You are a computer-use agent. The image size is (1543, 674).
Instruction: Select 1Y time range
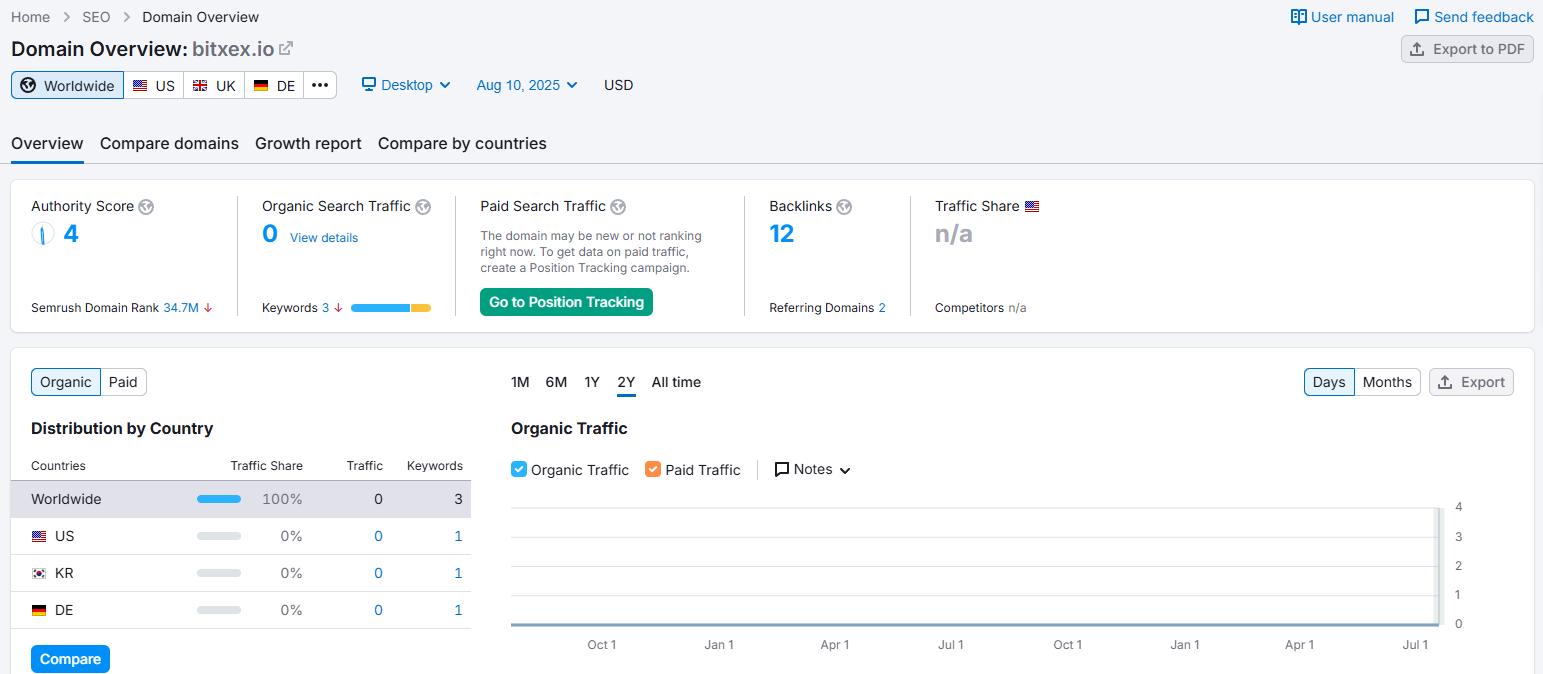[x=592, y=382]
